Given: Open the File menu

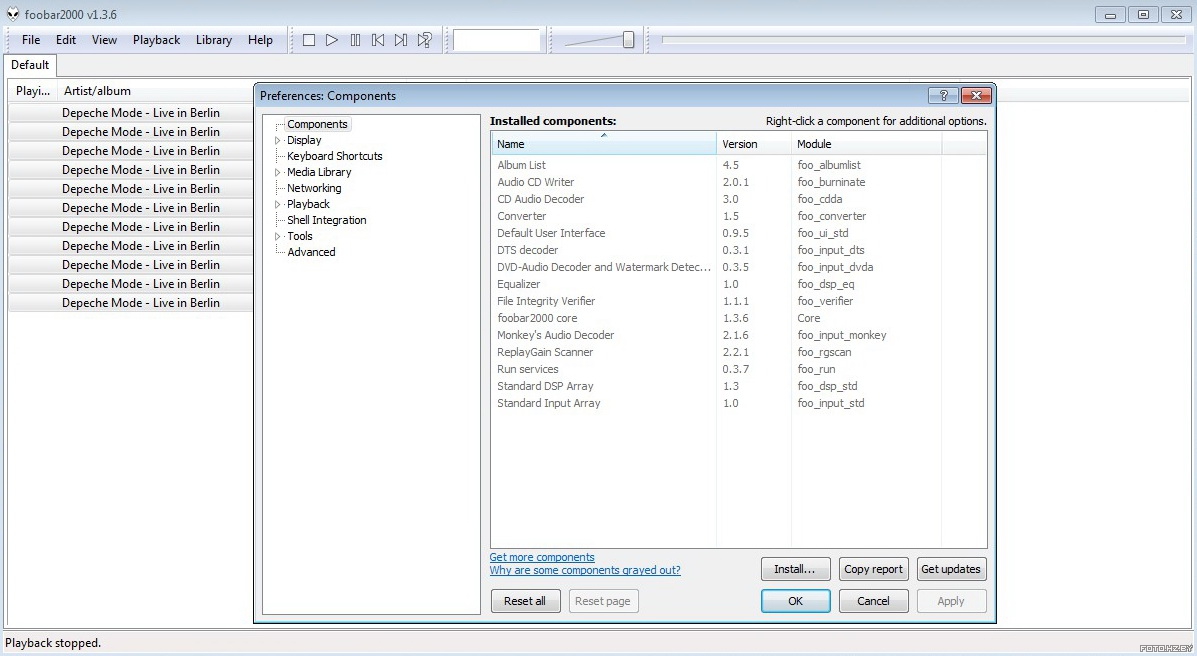Looking at the screenshot, I should coord(31,40).
